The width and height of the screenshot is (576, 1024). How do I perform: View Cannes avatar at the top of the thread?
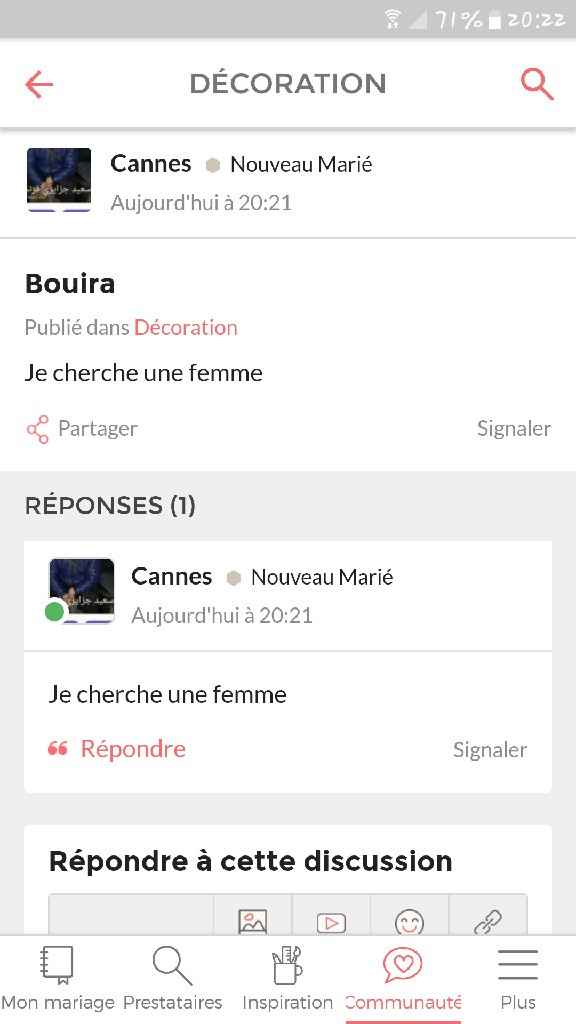[x=58, y=180]
